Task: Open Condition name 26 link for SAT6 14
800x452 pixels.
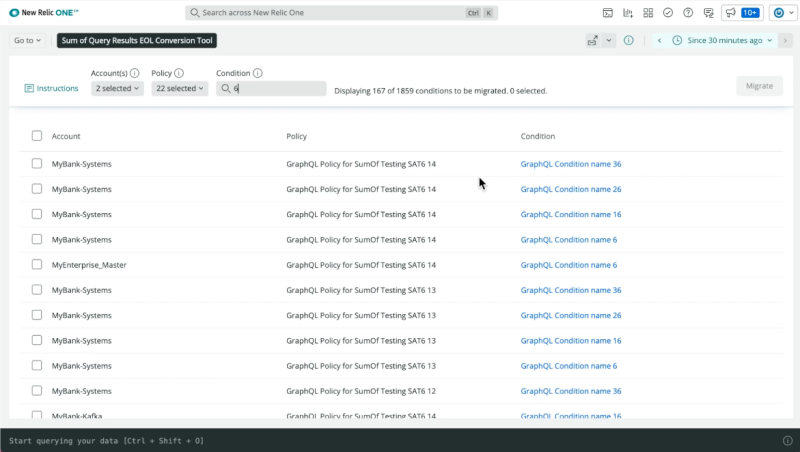Action: (x=571, y=189)
